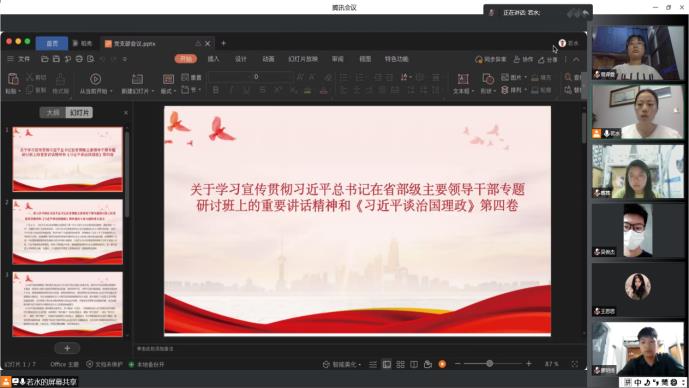This screenshot has height=388, width=689.
Task: Start slideshow from current slide icon
Action: click(x=95, y=79)
